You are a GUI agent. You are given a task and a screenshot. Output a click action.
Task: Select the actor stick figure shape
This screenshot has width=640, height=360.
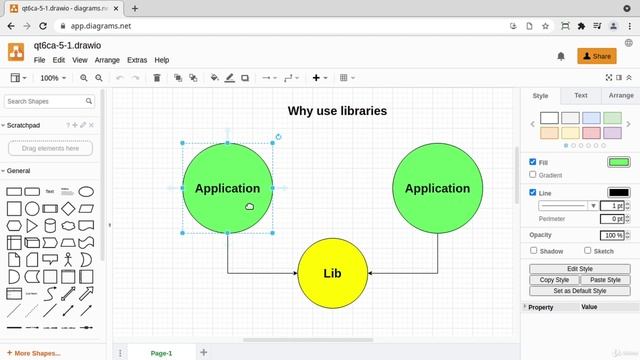click(x=68, y=260)
